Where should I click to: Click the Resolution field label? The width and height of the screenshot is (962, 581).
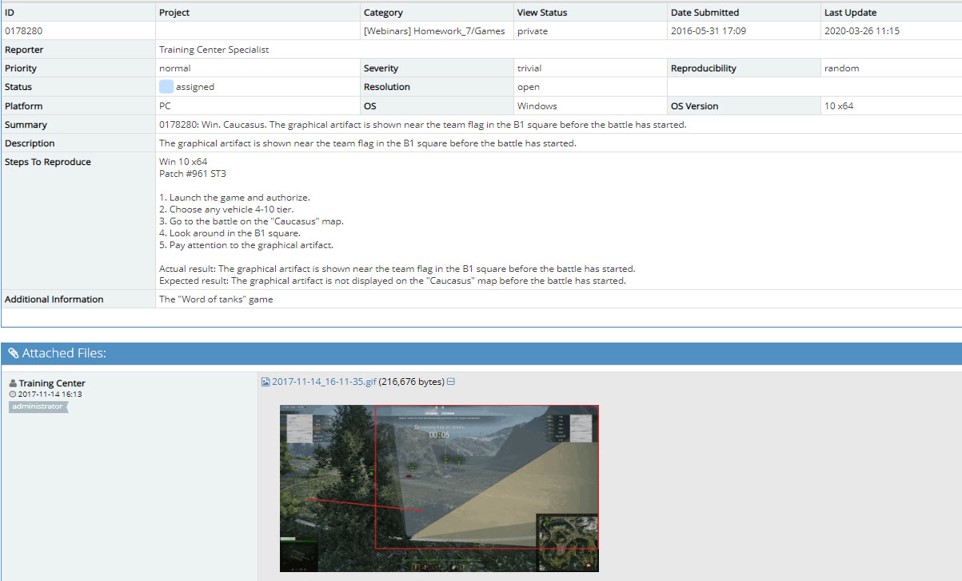(x=387, y=87)
